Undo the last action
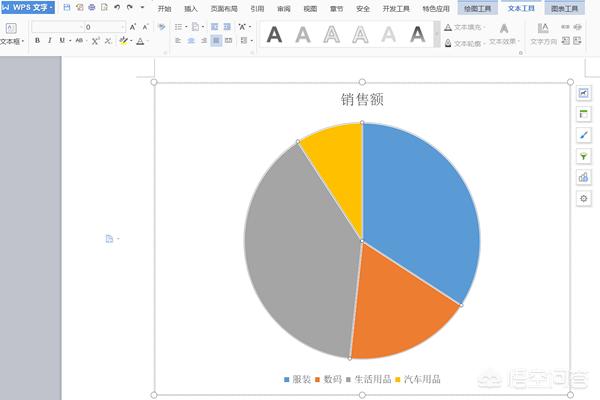Screen dimensions: 600x400 tap(117, 7)
